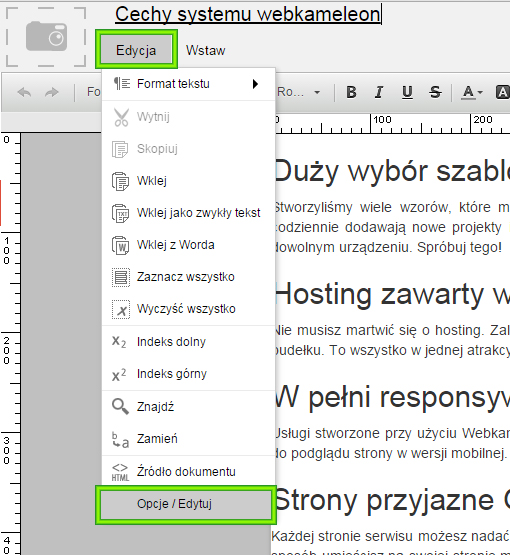Click the scissors icon beside Wytnij

click(121, 117)
